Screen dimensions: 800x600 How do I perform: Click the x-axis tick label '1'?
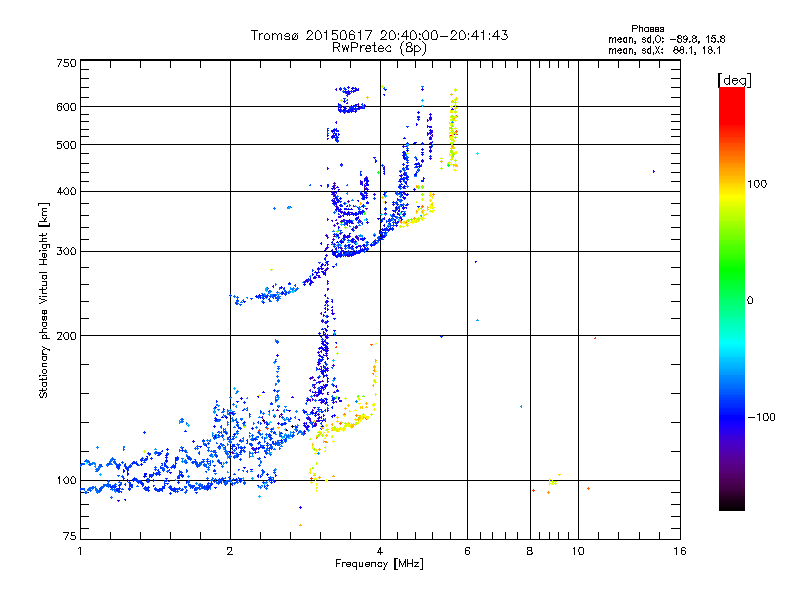81,551
